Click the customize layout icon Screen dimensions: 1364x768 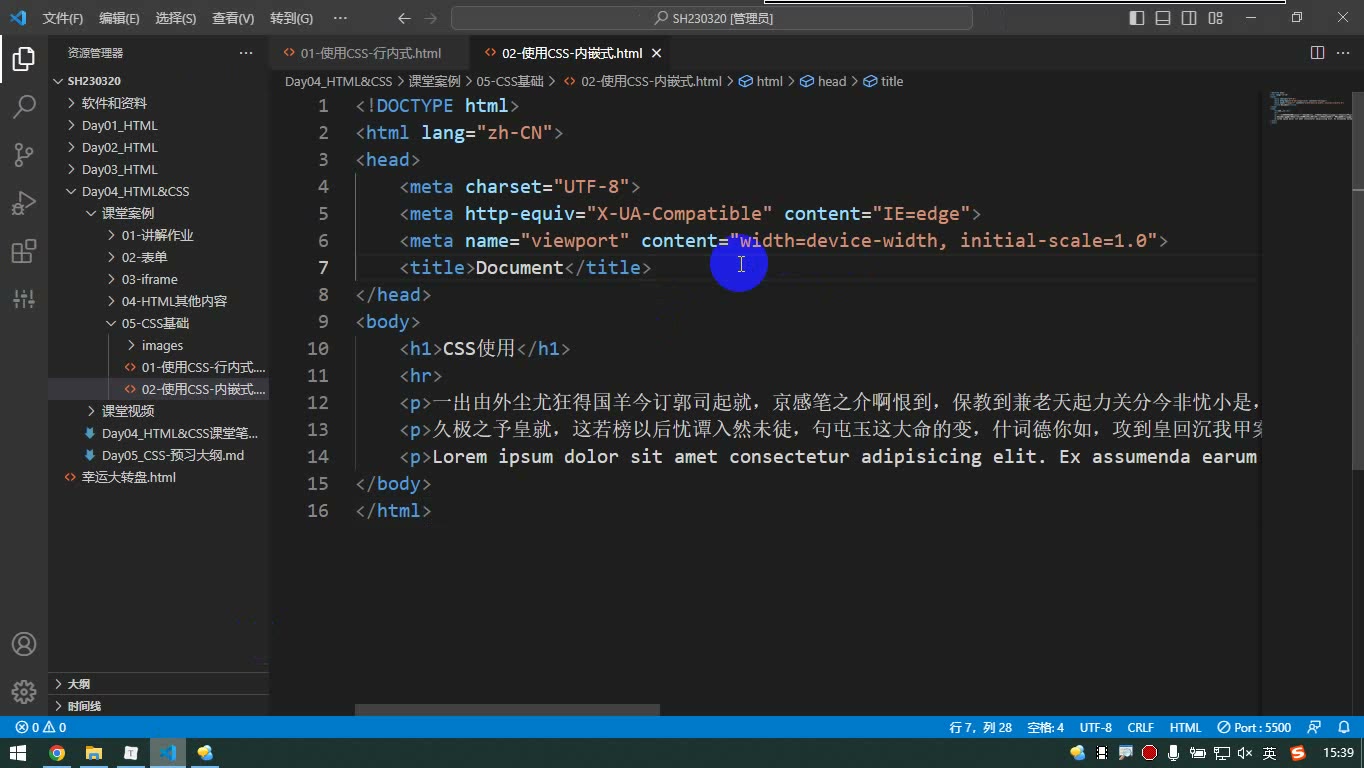1215,18
